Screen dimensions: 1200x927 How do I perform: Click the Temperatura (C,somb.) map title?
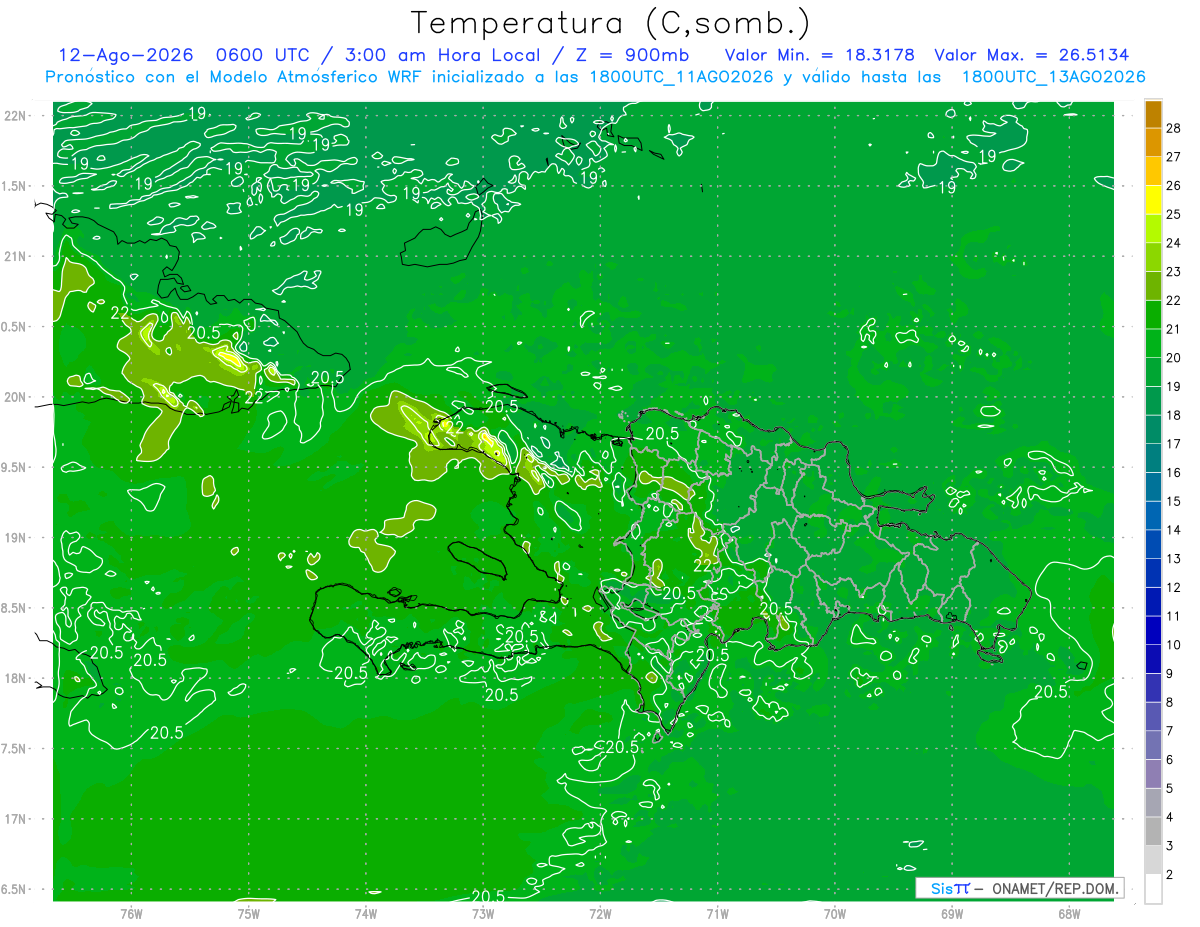pos(611,23)
